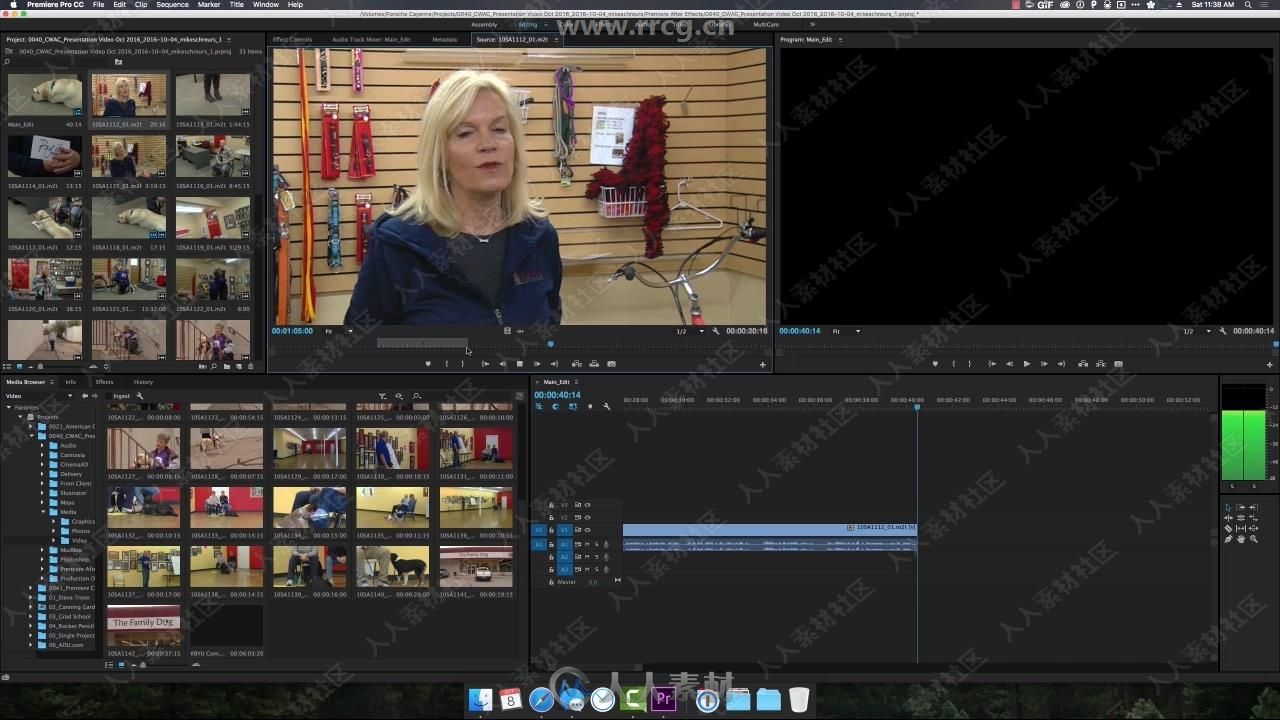Click the Source monitor Overwrite button
The image size is (1280, 720).
point(594,364)
